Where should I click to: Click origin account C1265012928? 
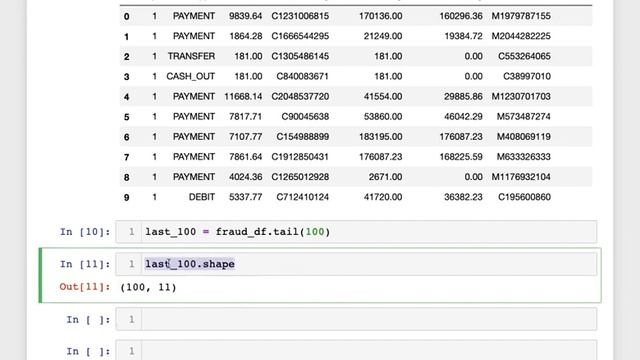[x=300, y=177]
